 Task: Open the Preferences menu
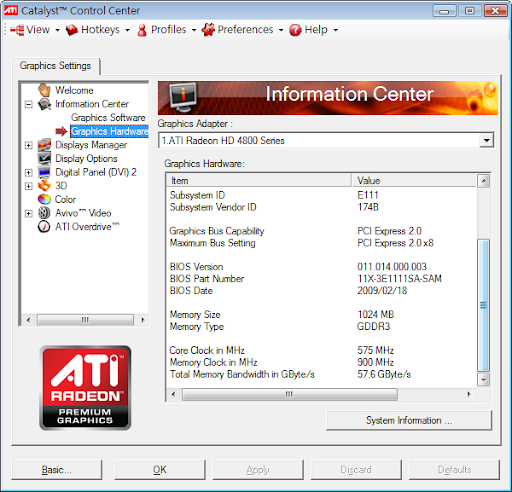click(243, 30)
